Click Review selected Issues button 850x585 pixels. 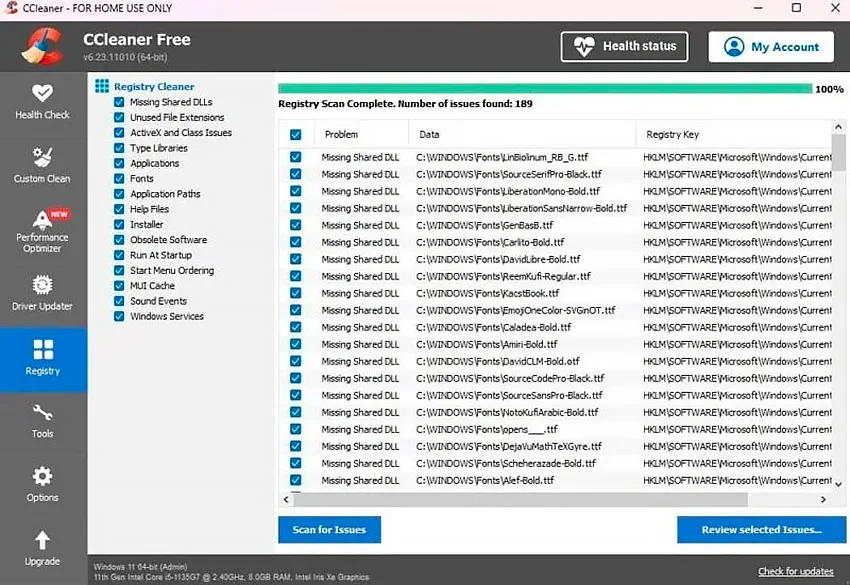point(762,530)
